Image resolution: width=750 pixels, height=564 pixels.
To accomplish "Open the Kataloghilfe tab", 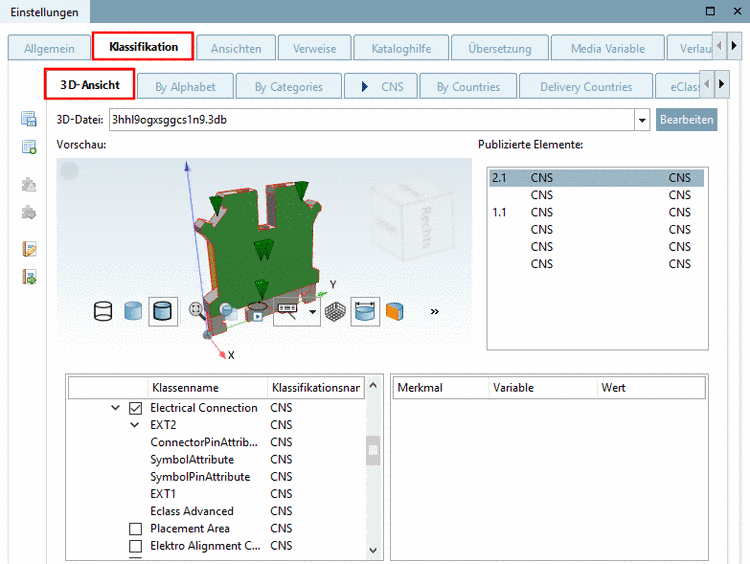I will [x=401, y=48].
